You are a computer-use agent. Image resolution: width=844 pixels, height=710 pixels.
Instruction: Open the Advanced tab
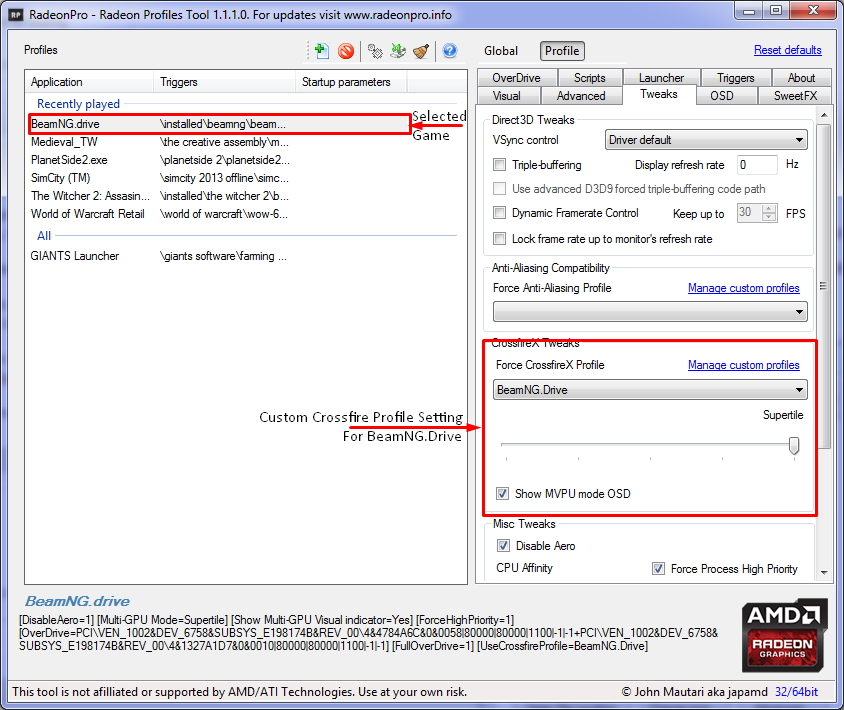[581, 96]
